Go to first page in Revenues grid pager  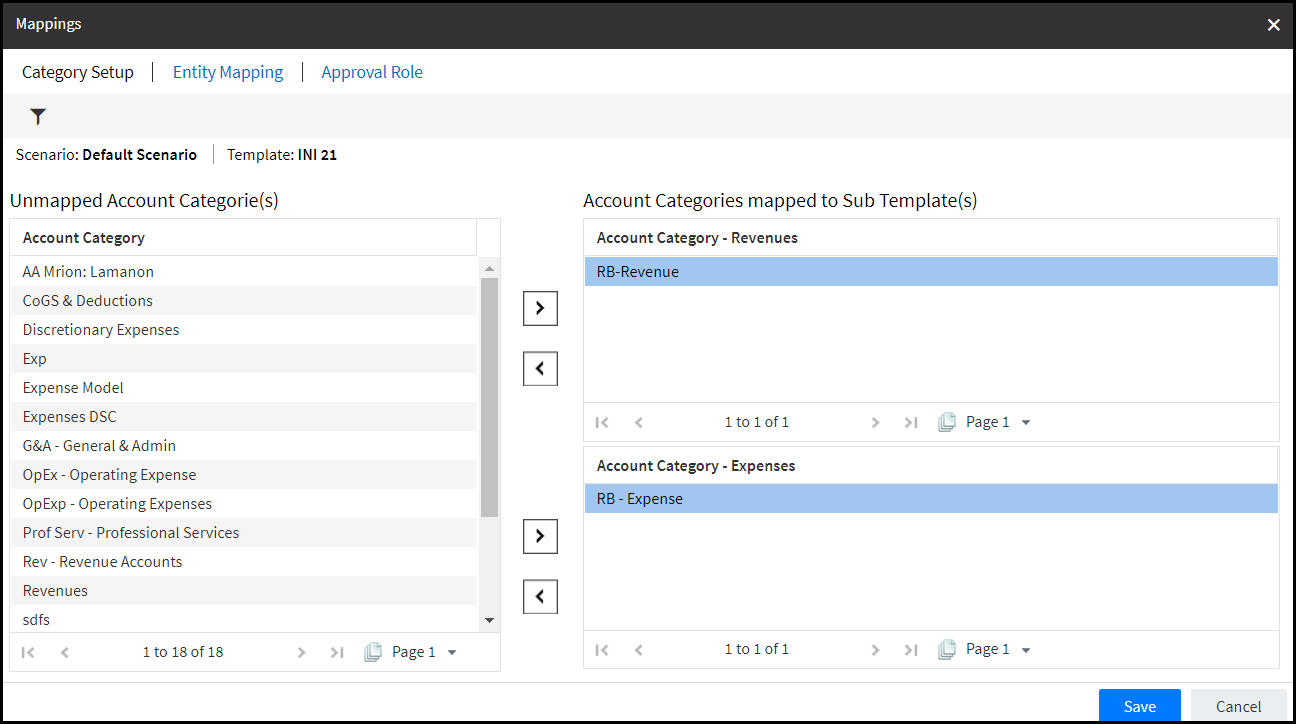pyautogui.click(x=602, y=422)
